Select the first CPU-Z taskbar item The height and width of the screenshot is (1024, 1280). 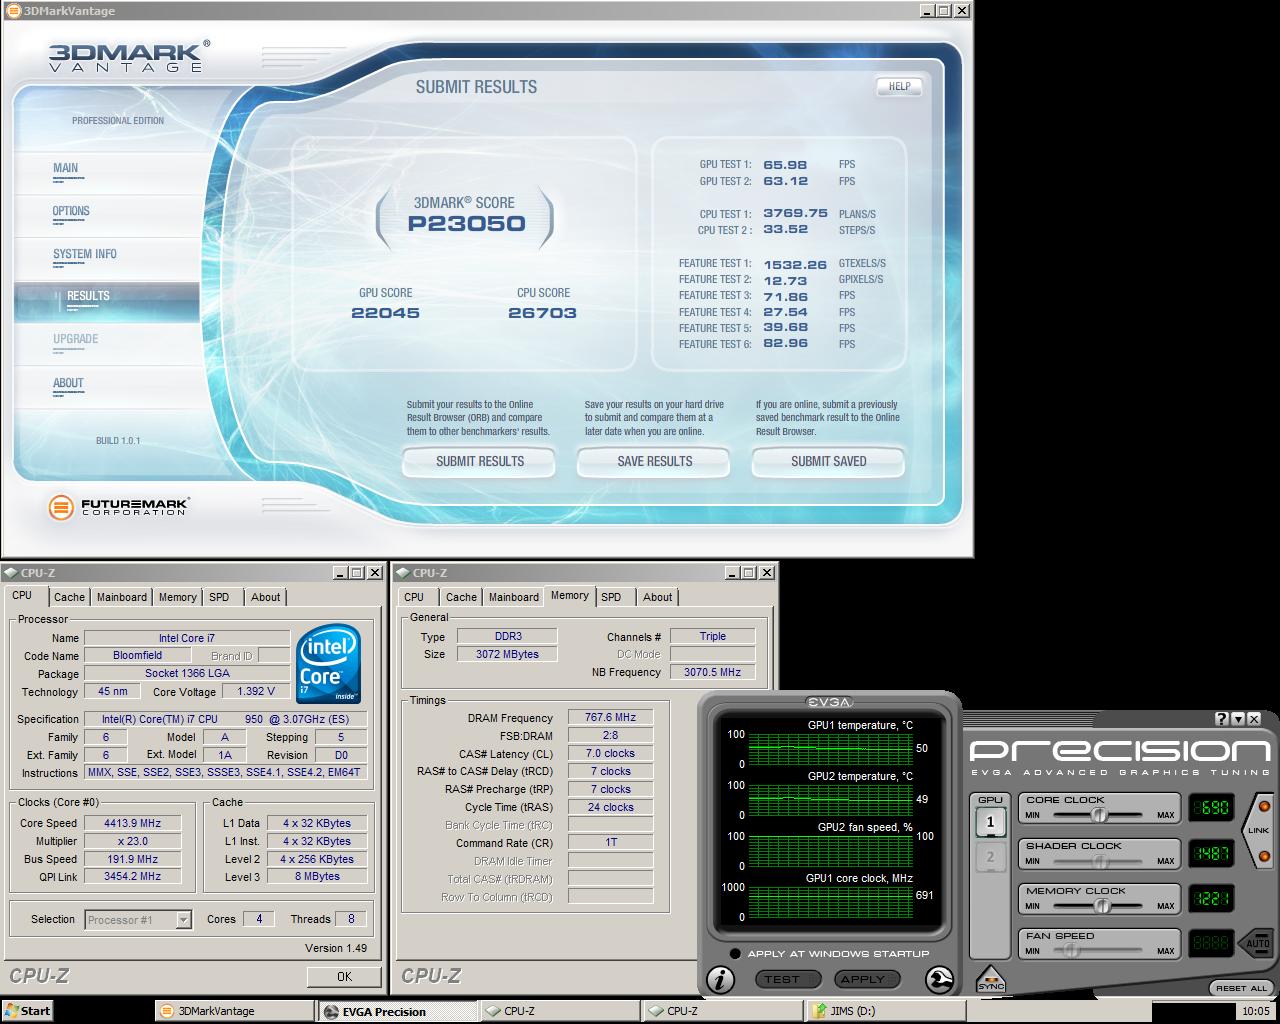pos(560,1011)
